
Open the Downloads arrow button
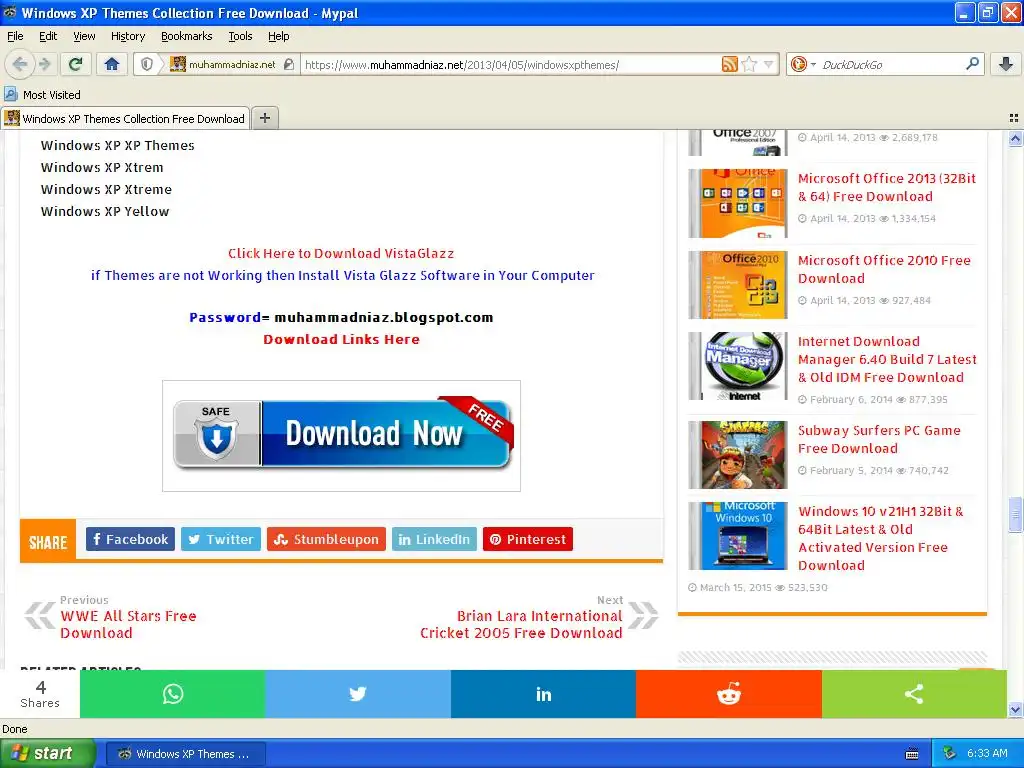[1006, 64]
